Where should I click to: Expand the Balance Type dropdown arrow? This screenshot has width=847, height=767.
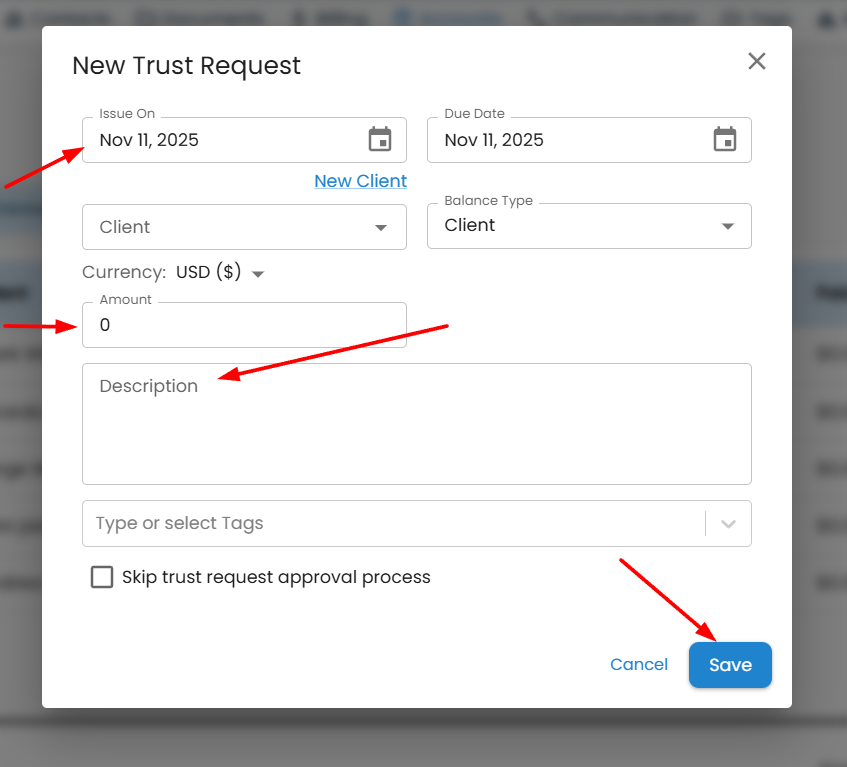[728, 226]
